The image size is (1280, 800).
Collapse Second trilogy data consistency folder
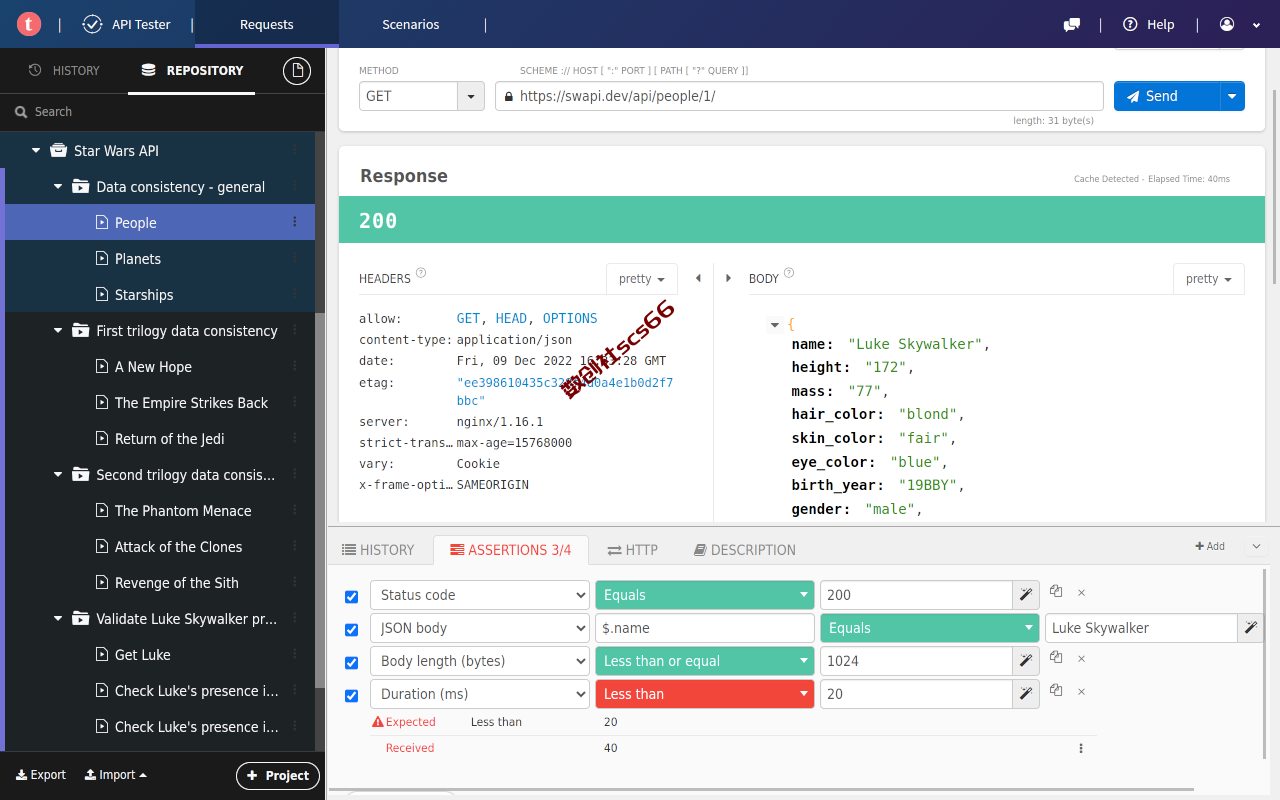[58, 475]
